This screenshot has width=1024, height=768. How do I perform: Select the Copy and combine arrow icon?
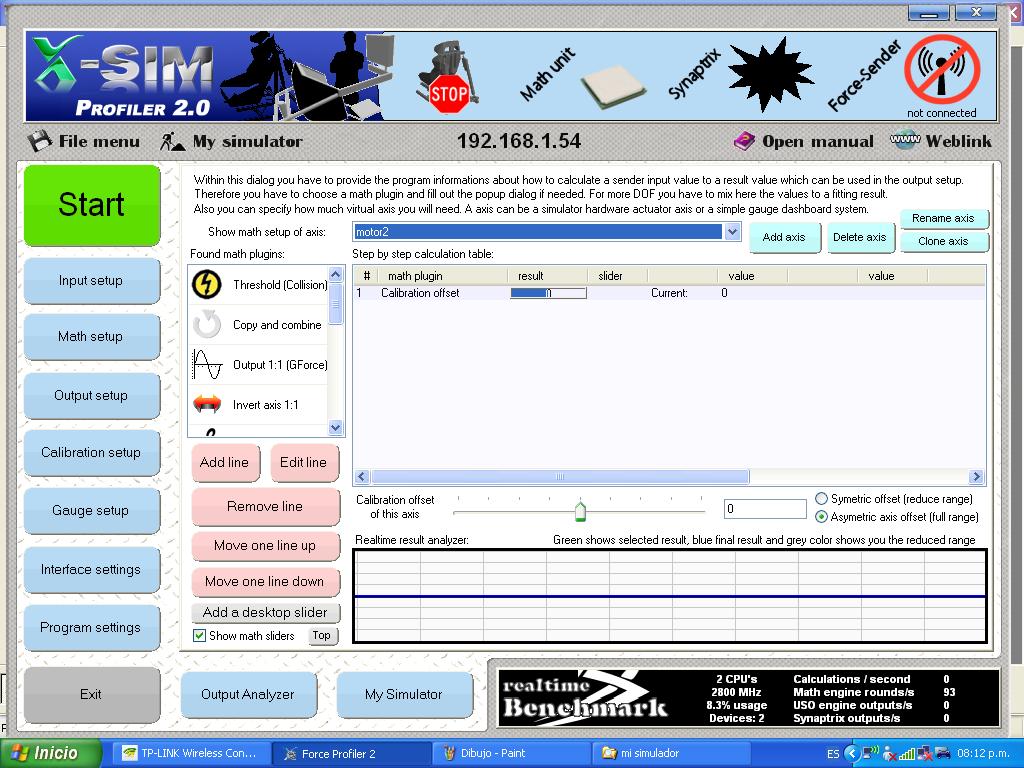[x=207, y=325]
